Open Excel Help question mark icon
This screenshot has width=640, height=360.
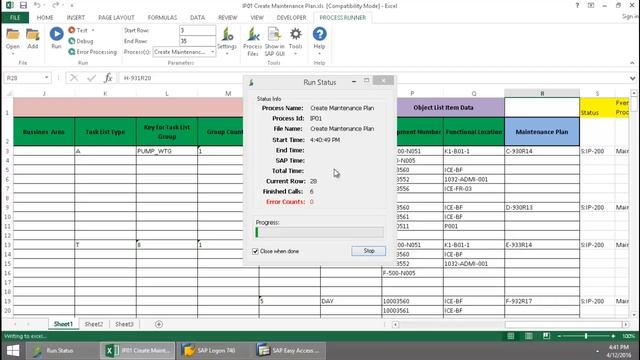[577, 5]
